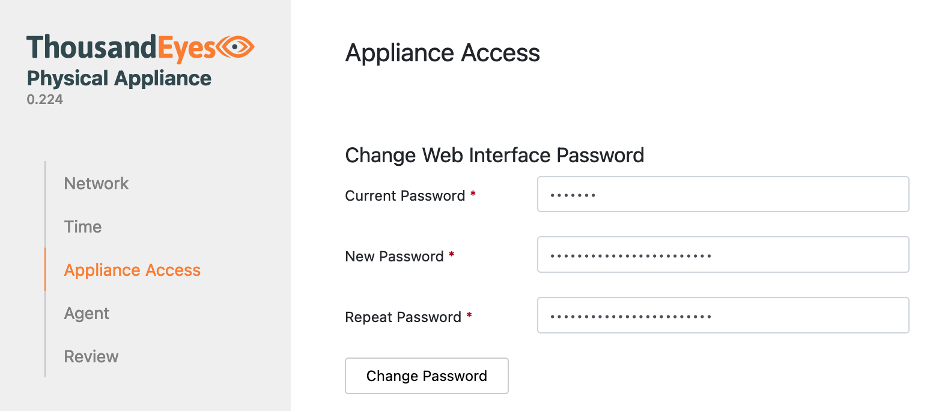The image size is (936, 412).
Task: Click the Appliance Access page heading
Action: coord(442,53)
